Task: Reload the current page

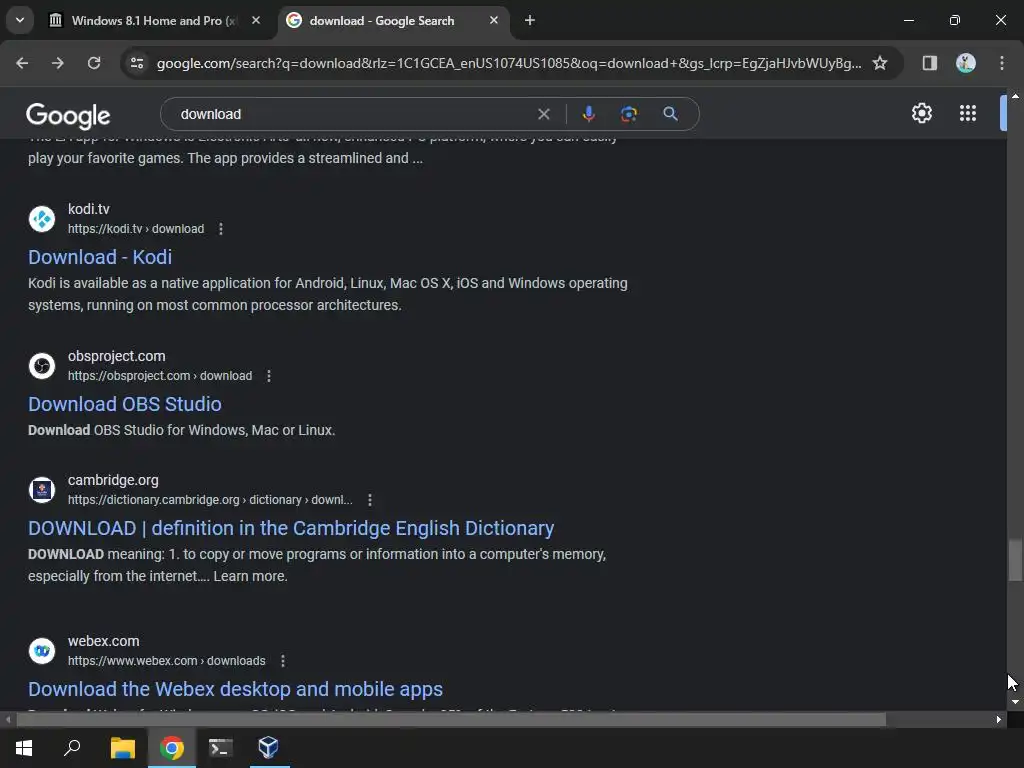Action: coord(94,63)
